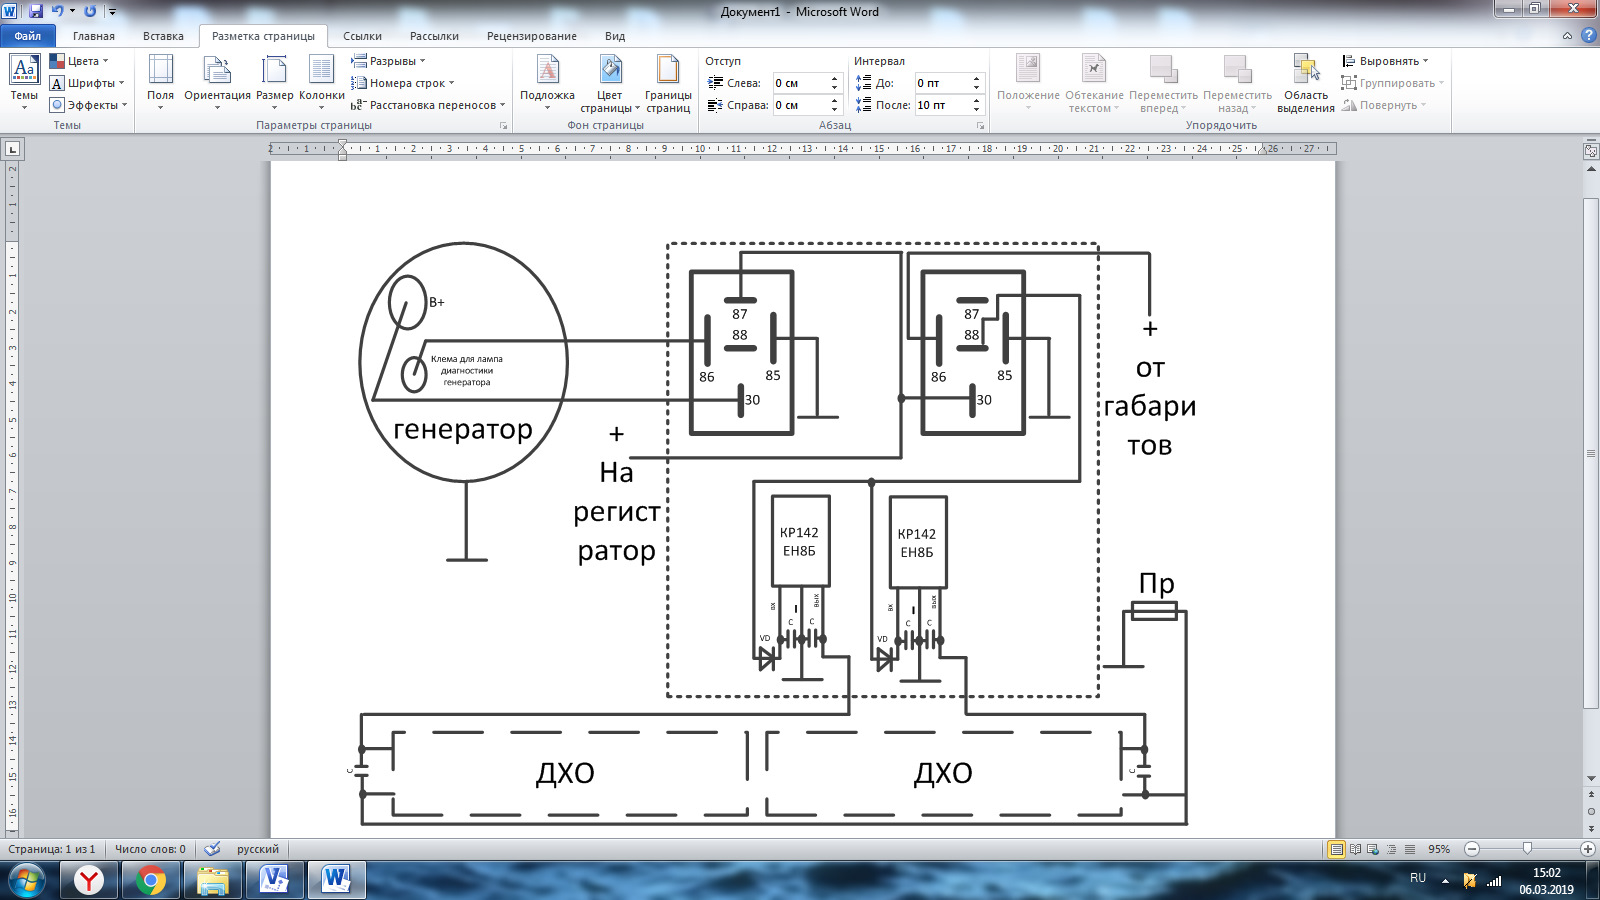This screenshot has width=1600, height=900.
Task: Open Paragraph (Абзац) dialog launcher
Action: click(980, 126)
